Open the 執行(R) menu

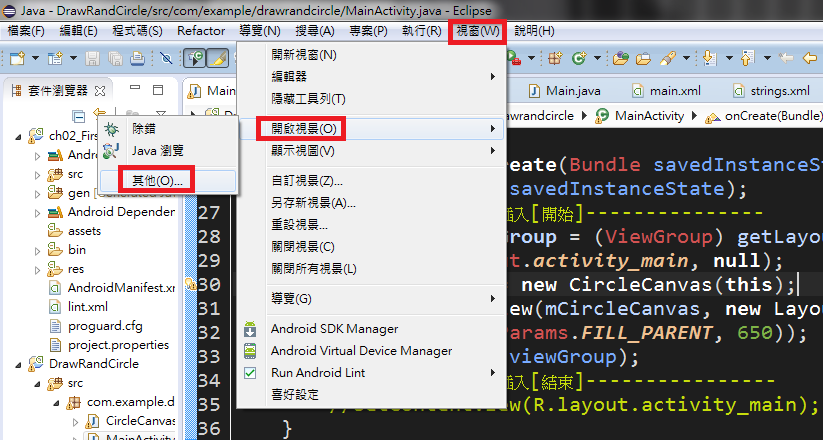(x=421, y=31)
